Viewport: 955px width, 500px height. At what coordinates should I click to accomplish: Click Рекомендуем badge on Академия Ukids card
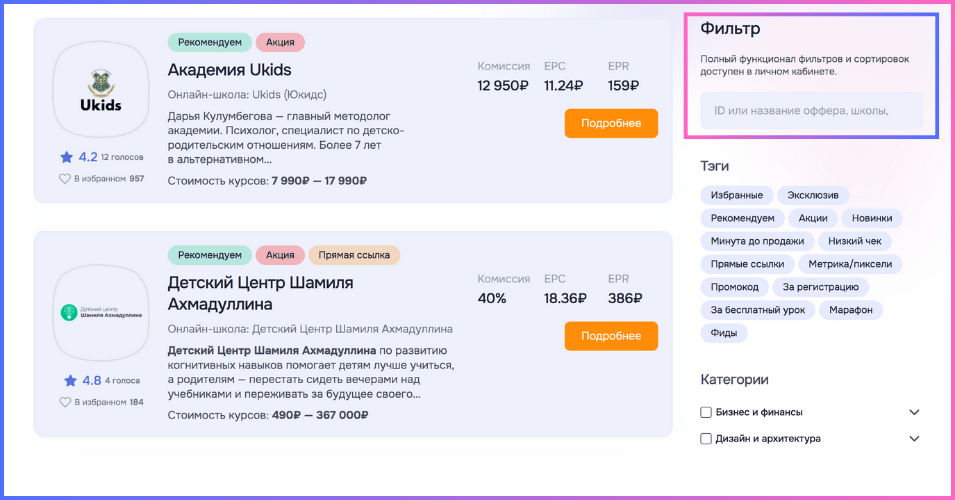(x=210, y=42)
